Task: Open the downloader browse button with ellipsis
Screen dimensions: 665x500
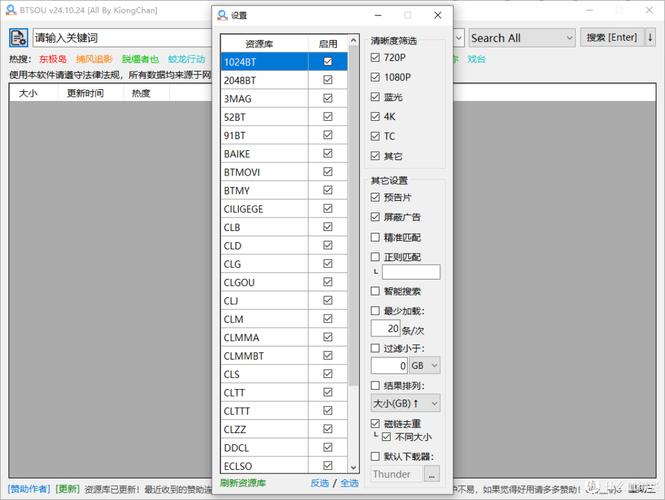Action: coord(432,474)
